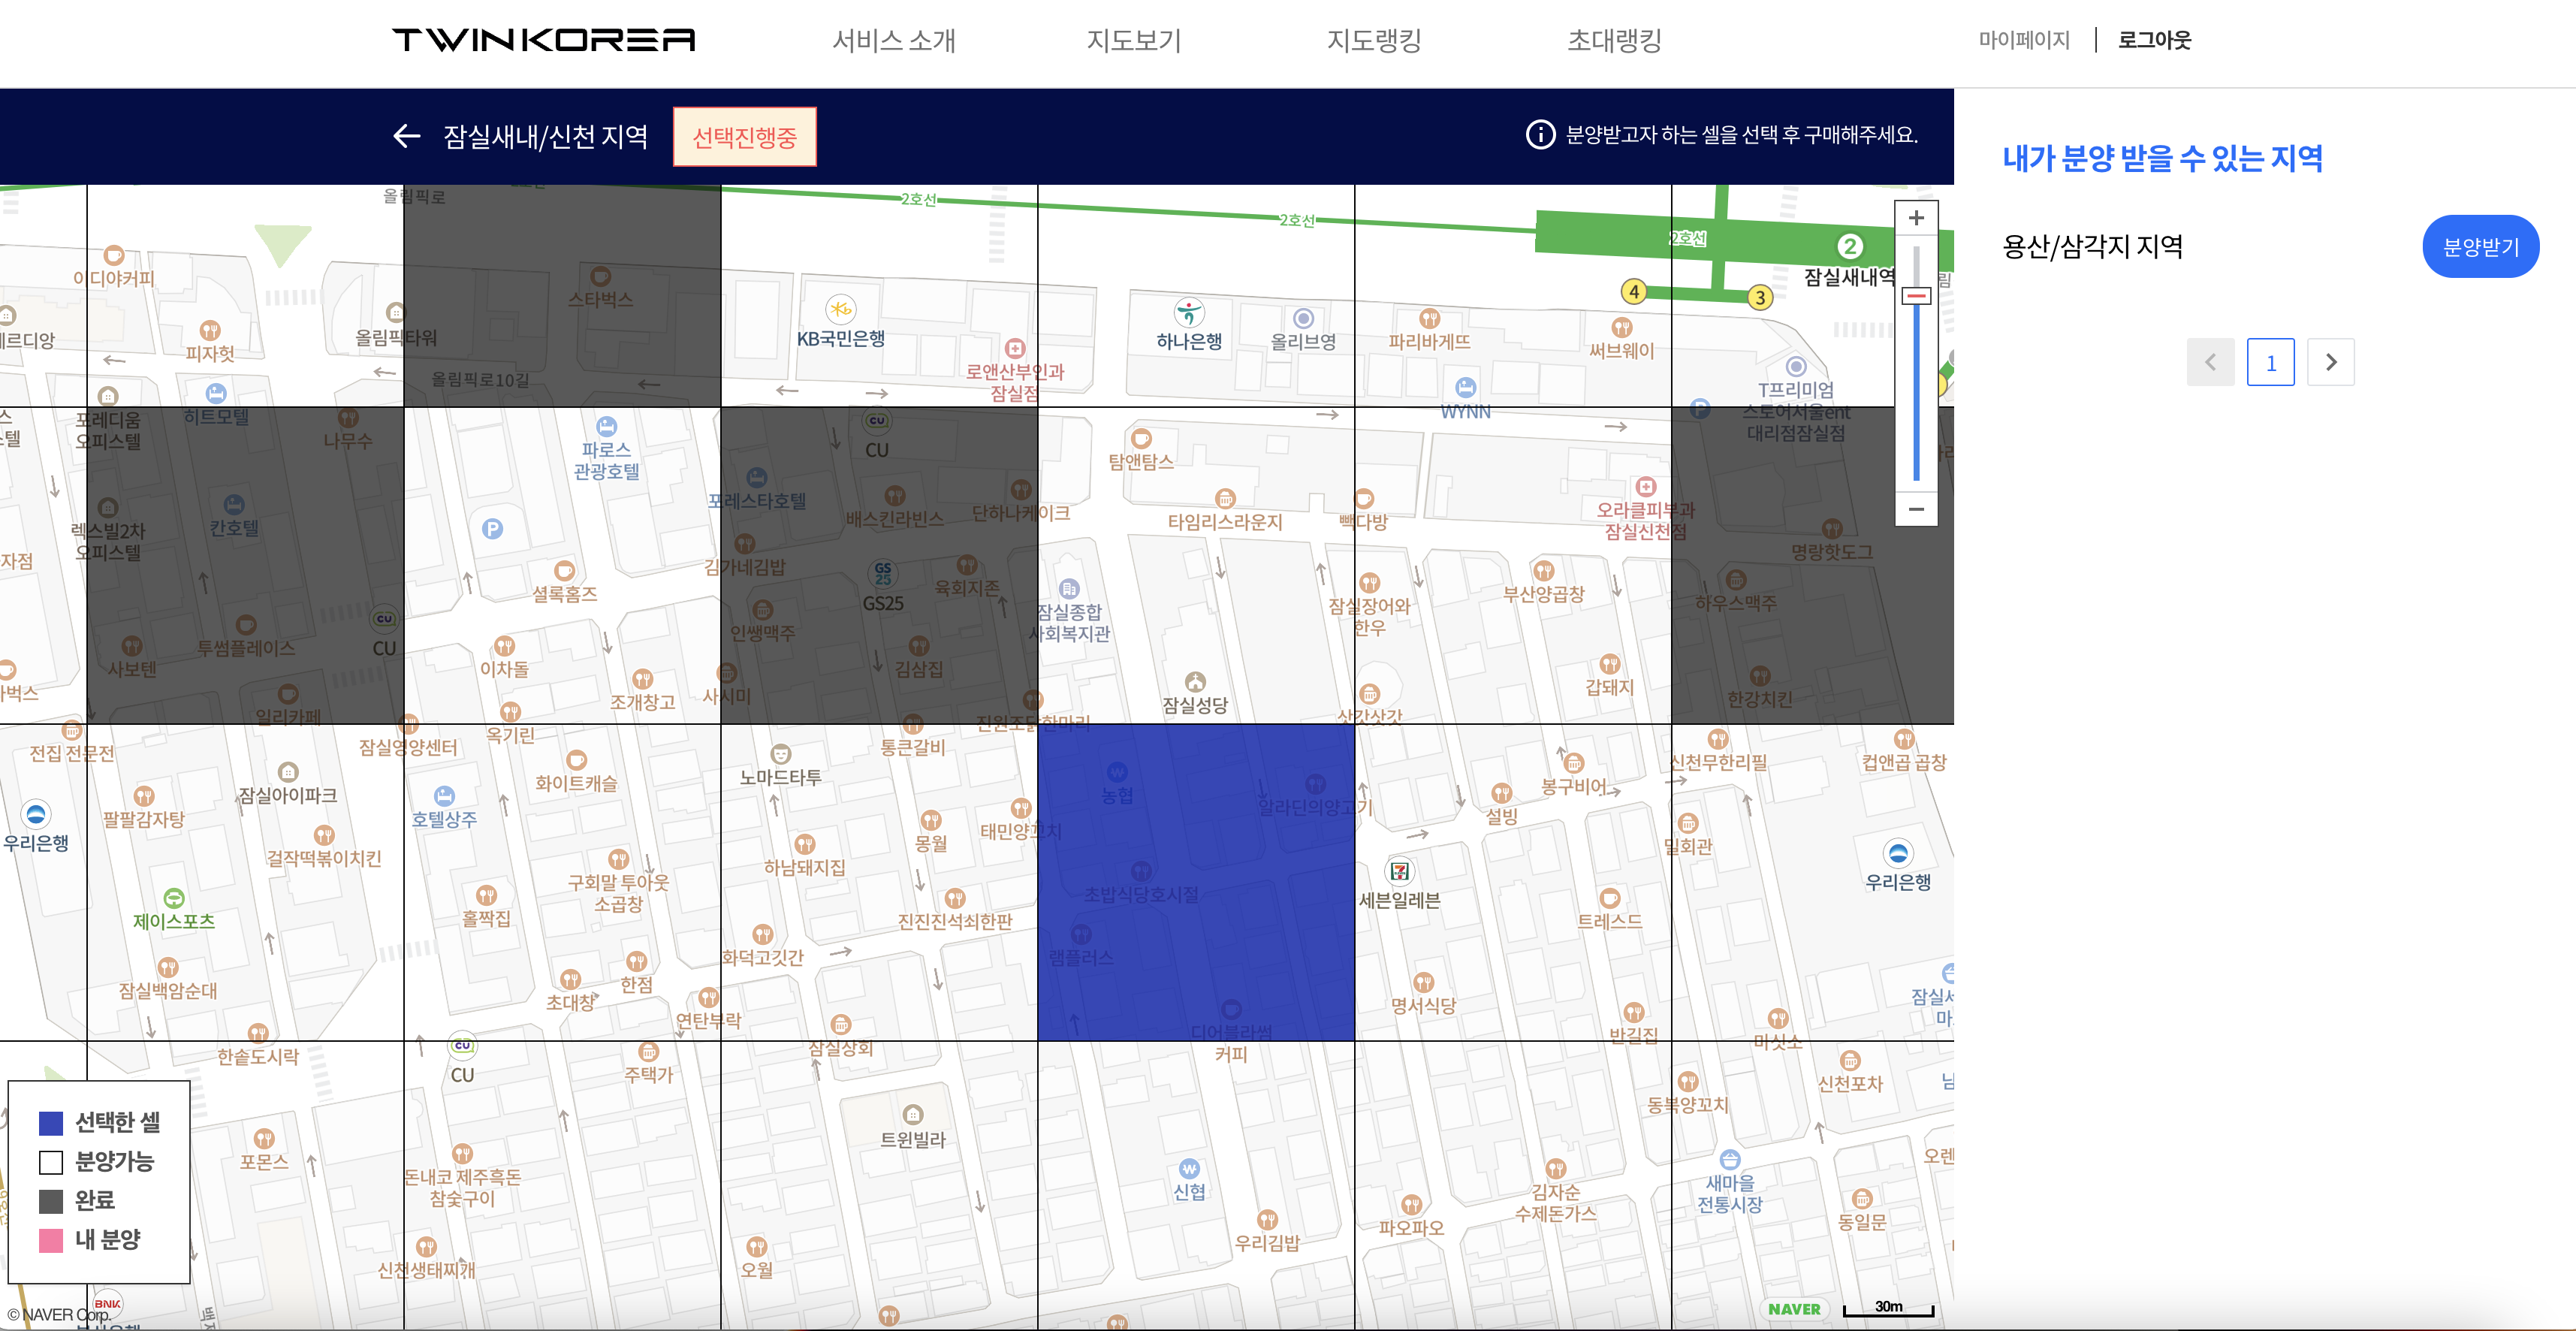The image size is (2576, 1331).
Task: Click the GS25 store icon on map
Action: (x=882, y=574)
